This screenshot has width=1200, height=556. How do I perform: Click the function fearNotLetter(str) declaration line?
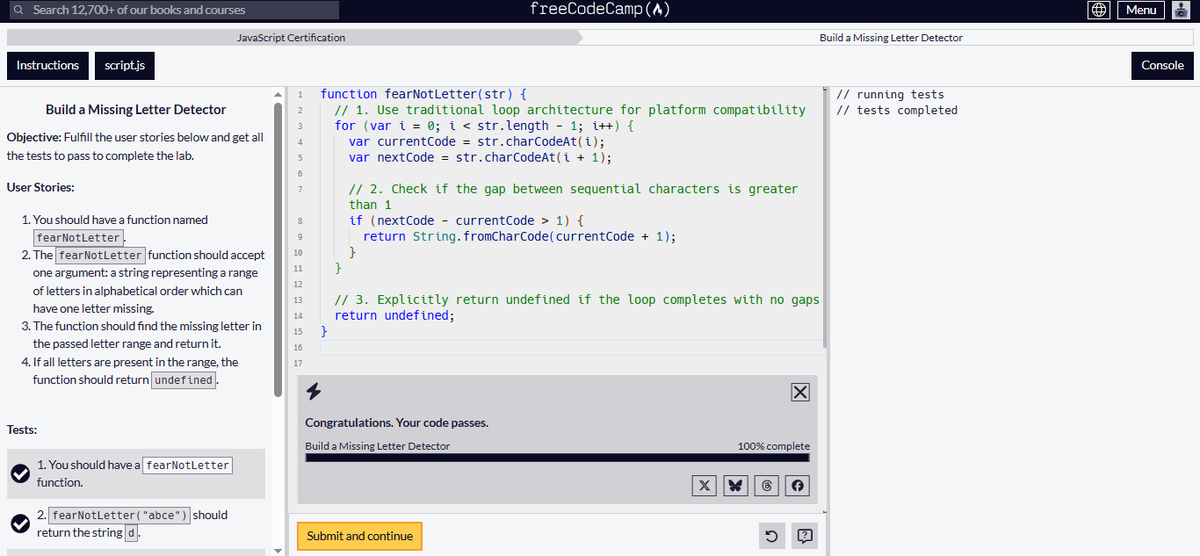click(x=424, y=94)
